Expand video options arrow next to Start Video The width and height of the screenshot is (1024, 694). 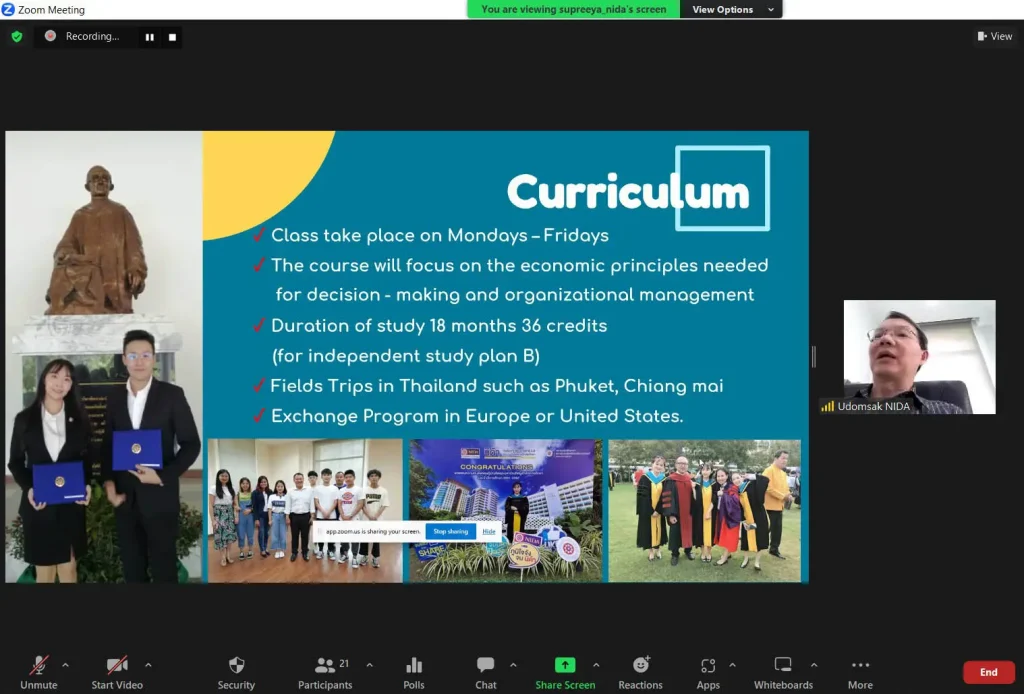[x=148, y=665]
